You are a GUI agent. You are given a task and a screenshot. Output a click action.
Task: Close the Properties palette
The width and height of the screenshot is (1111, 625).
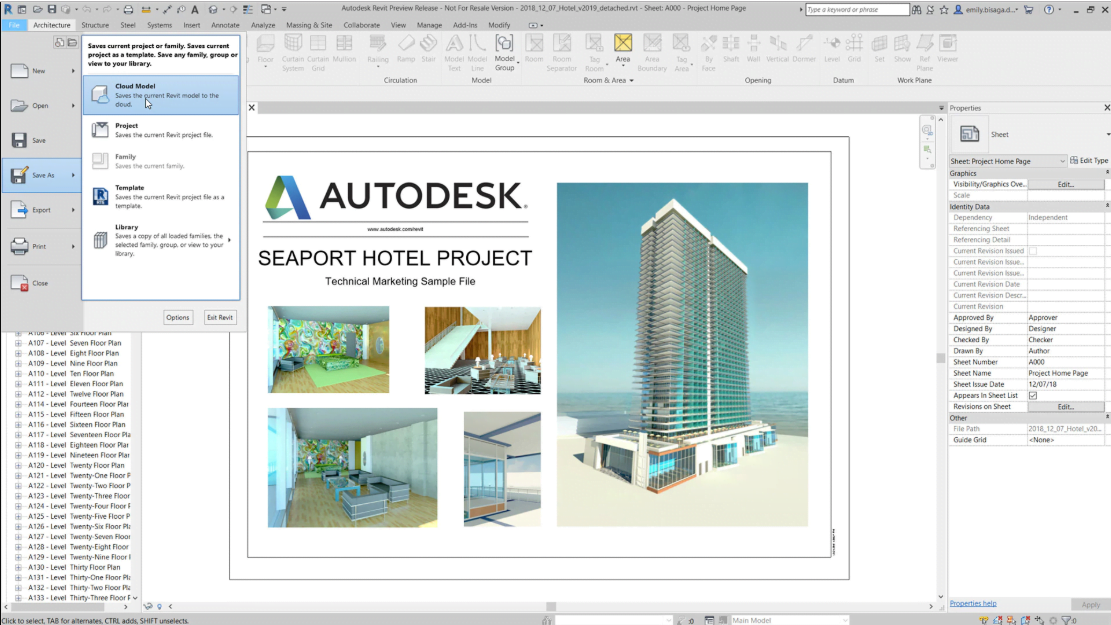coord(1106,108)
